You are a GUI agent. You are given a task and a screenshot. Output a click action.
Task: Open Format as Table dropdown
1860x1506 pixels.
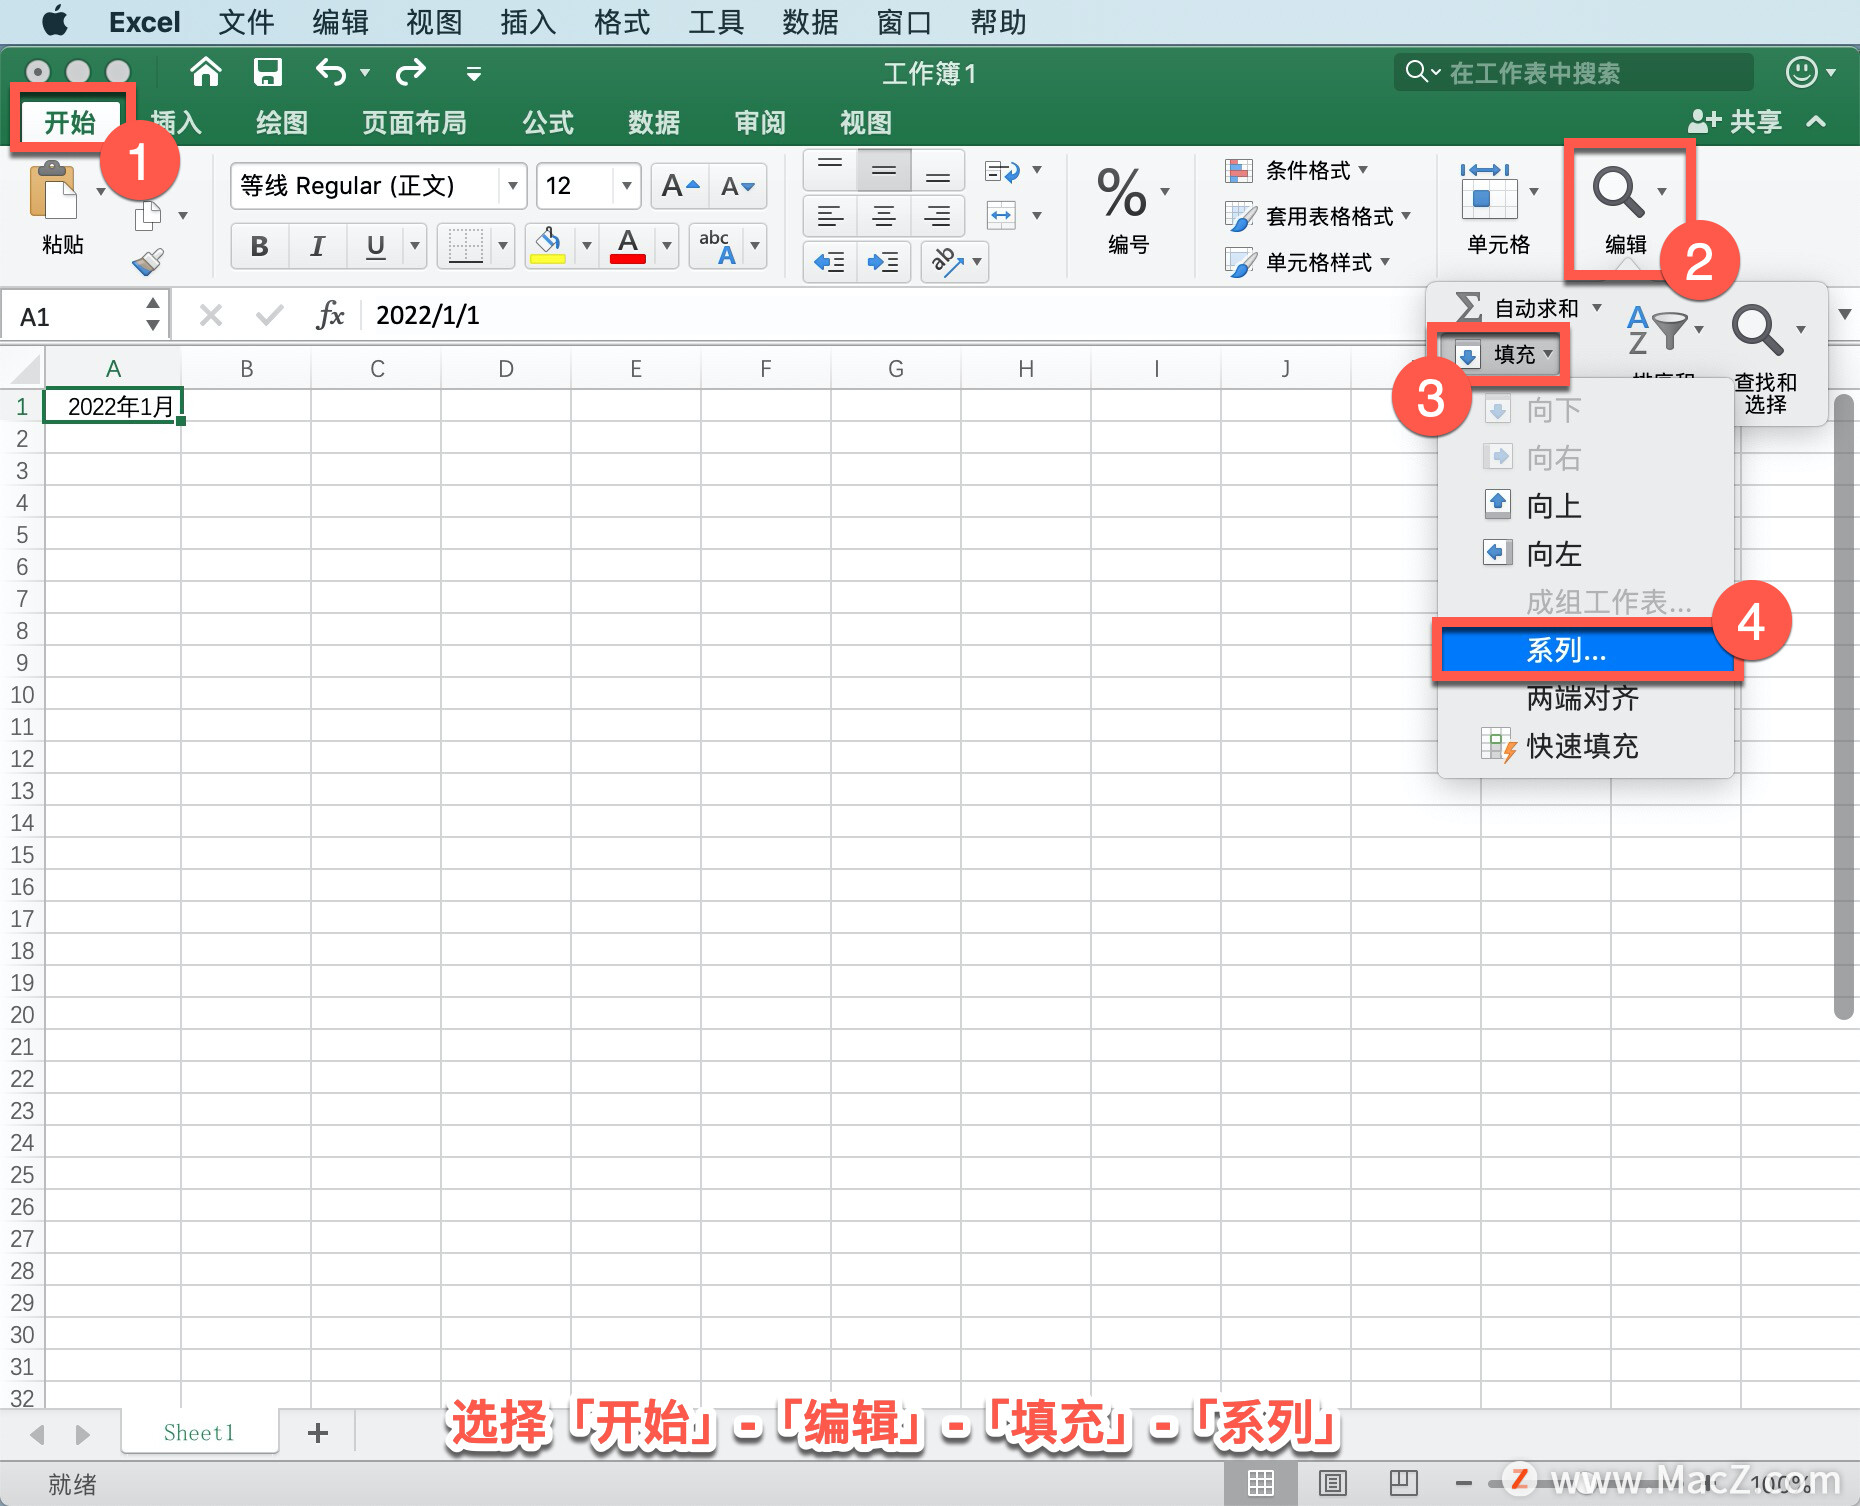pos(1318,216)
